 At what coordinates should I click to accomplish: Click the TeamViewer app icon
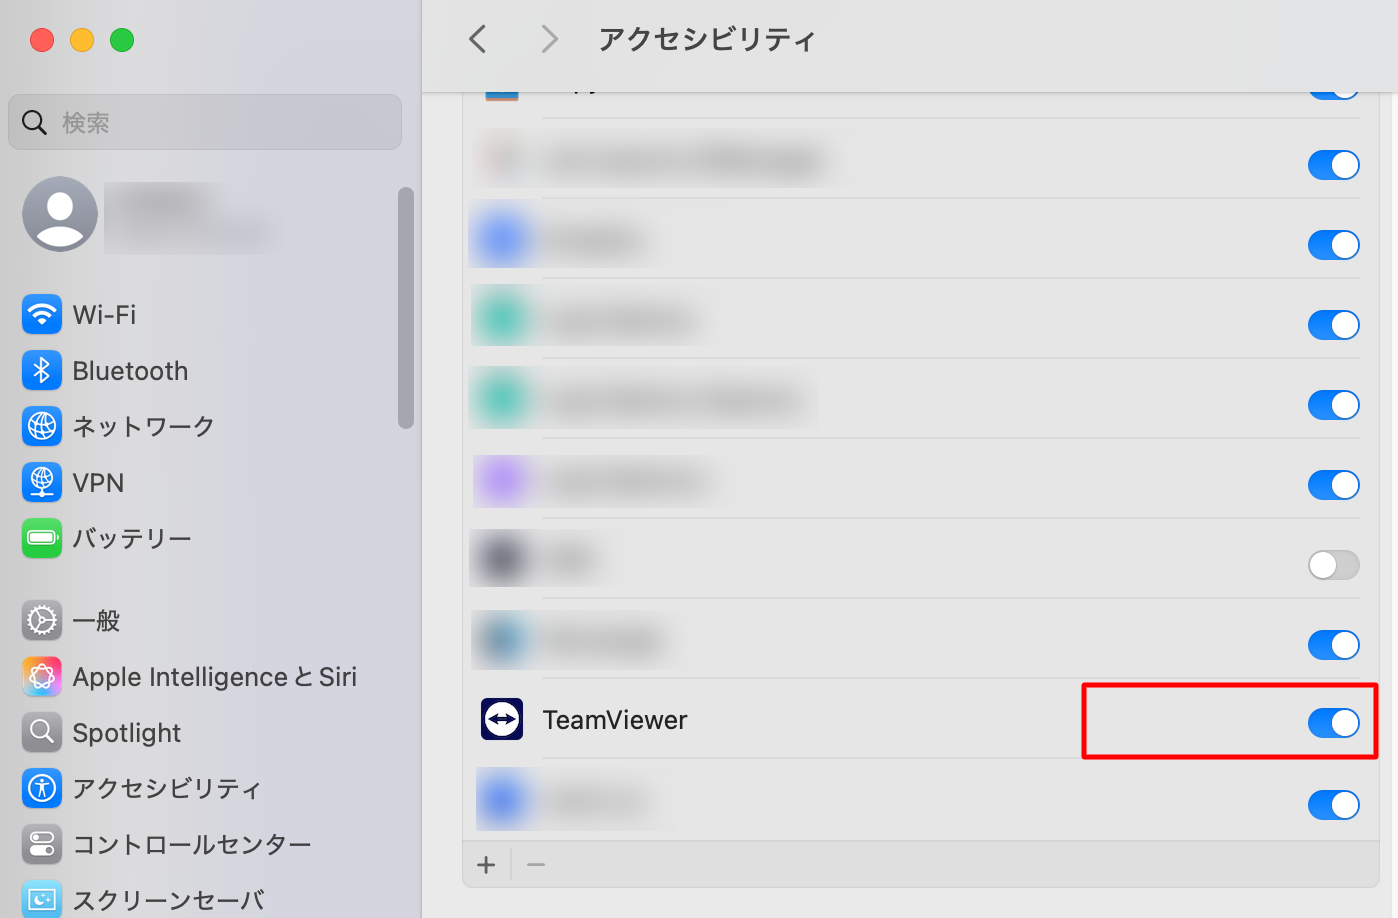click(502, 719)
